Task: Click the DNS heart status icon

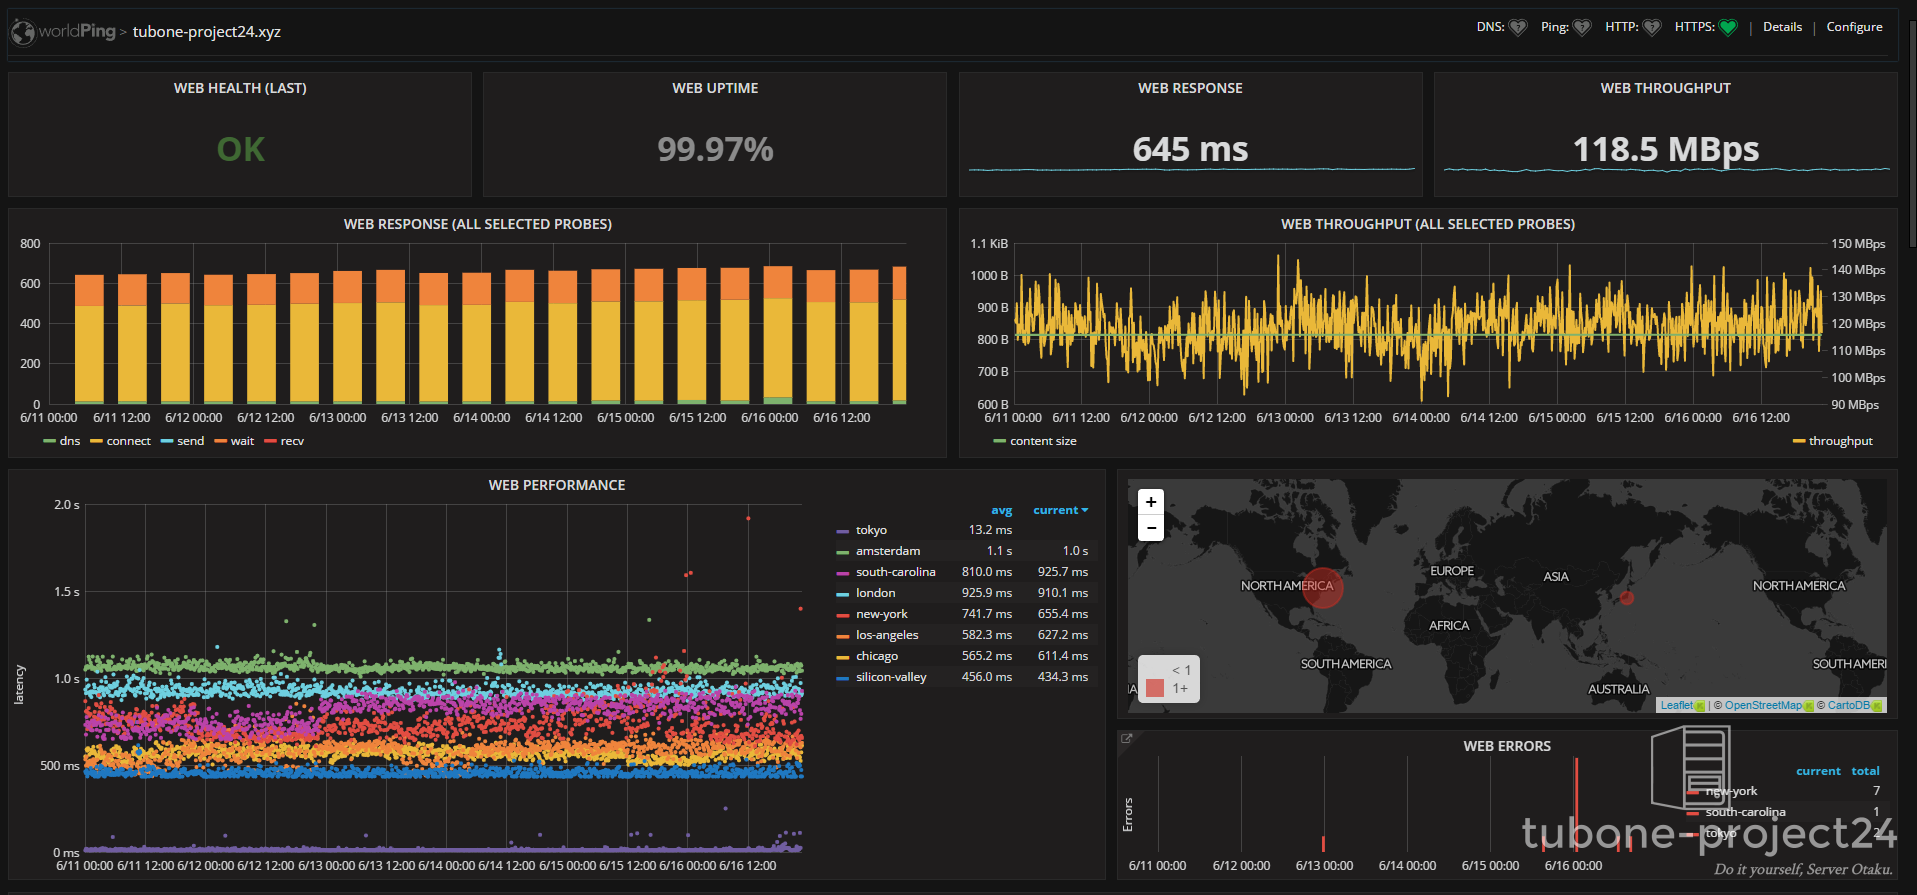Action: [1518, 28]
